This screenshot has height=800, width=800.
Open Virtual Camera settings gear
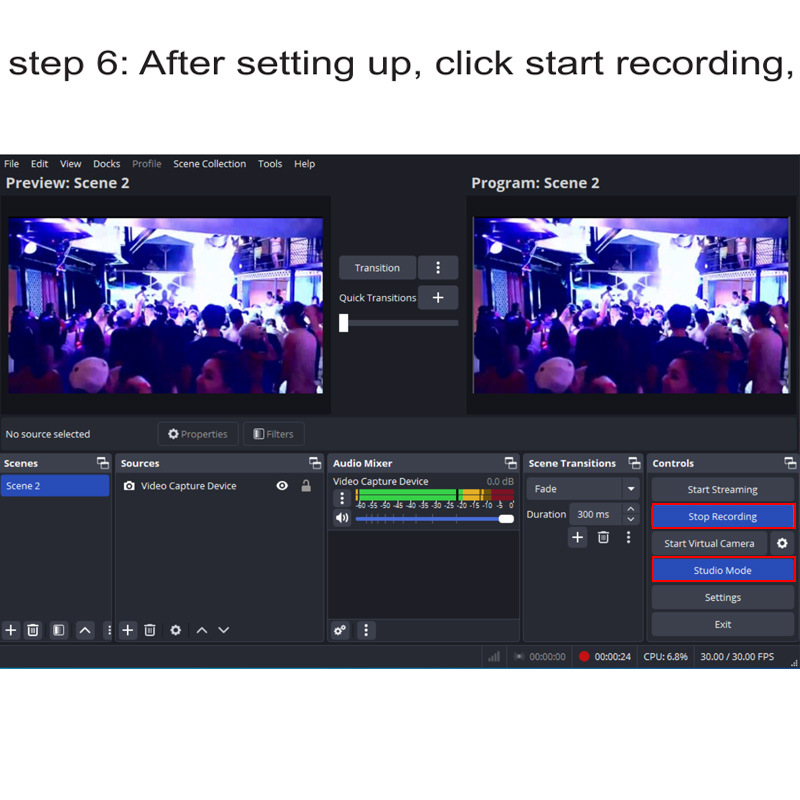(782, 543)
